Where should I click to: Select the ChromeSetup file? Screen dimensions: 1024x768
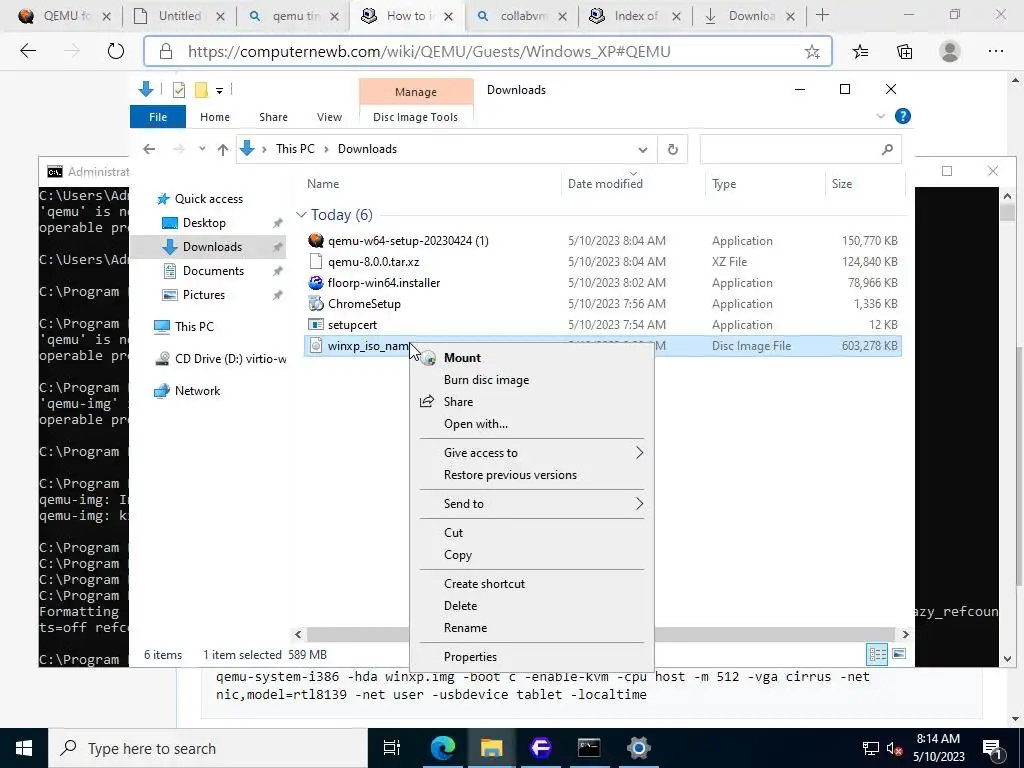tap(364, 303)
